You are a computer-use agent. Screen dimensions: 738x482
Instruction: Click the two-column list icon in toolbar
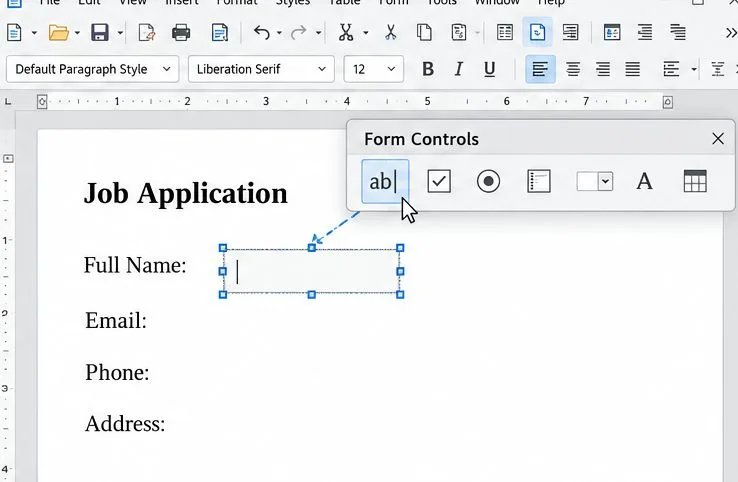(505, 32)
